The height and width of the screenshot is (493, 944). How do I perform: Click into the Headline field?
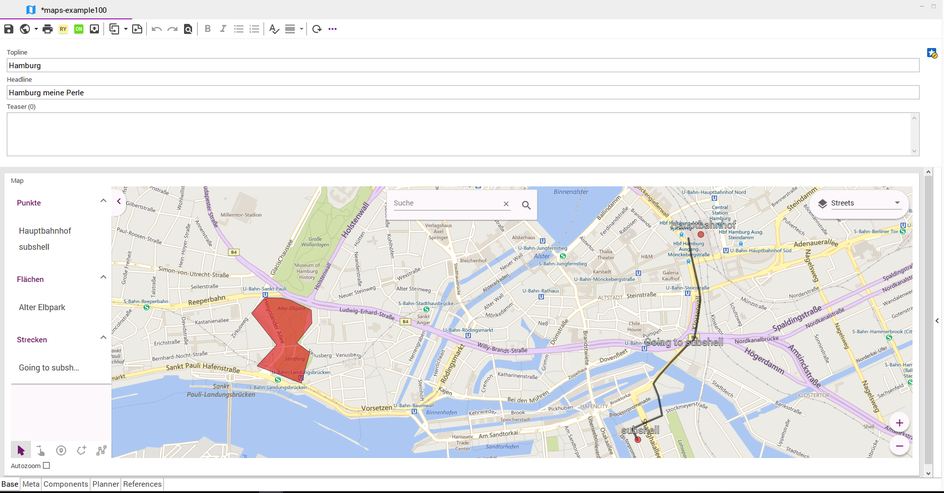point(463,92)
